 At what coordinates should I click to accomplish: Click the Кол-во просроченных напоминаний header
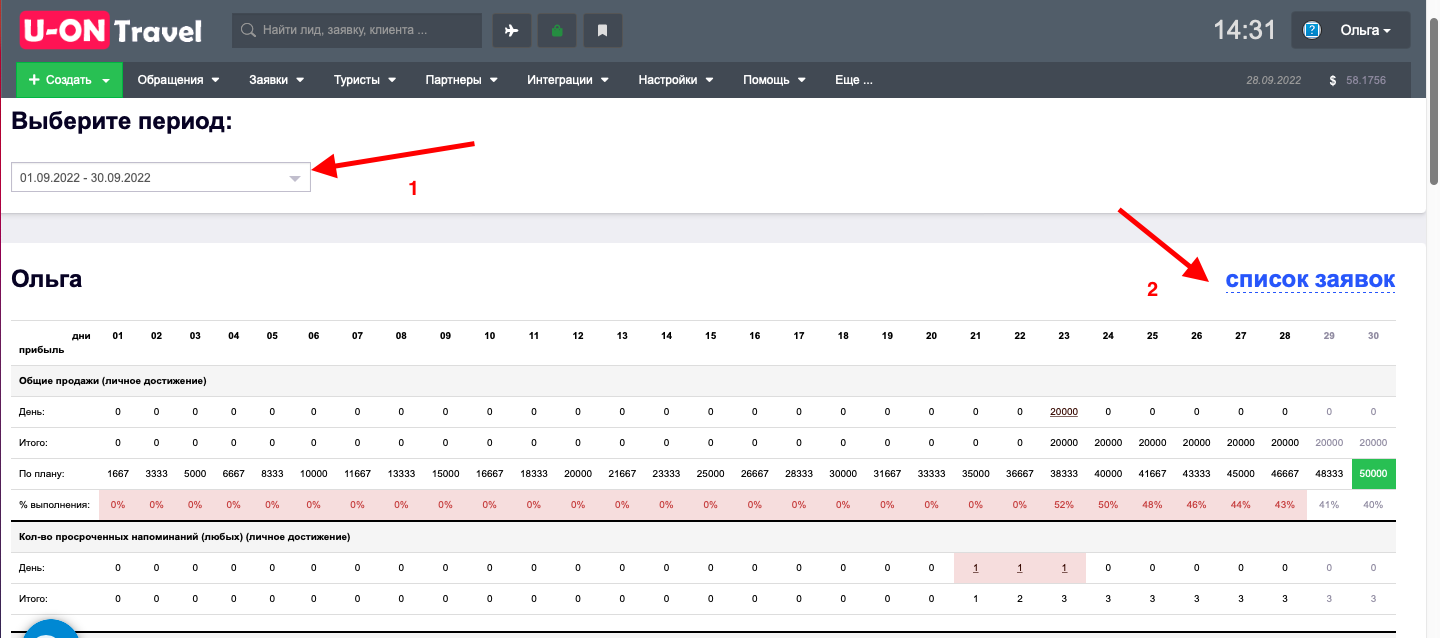(184, 537)
